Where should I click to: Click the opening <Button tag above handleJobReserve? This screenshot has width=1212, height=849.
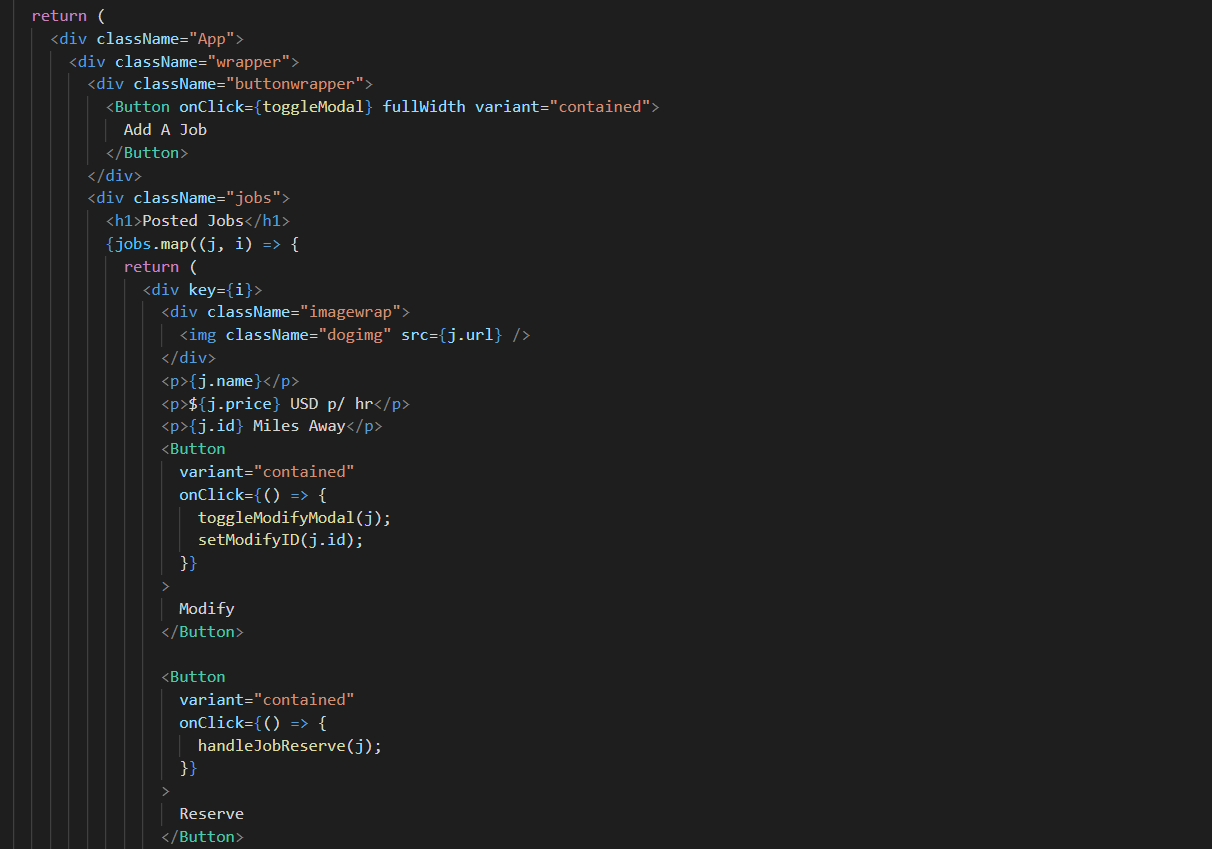[x=194, y=677]
